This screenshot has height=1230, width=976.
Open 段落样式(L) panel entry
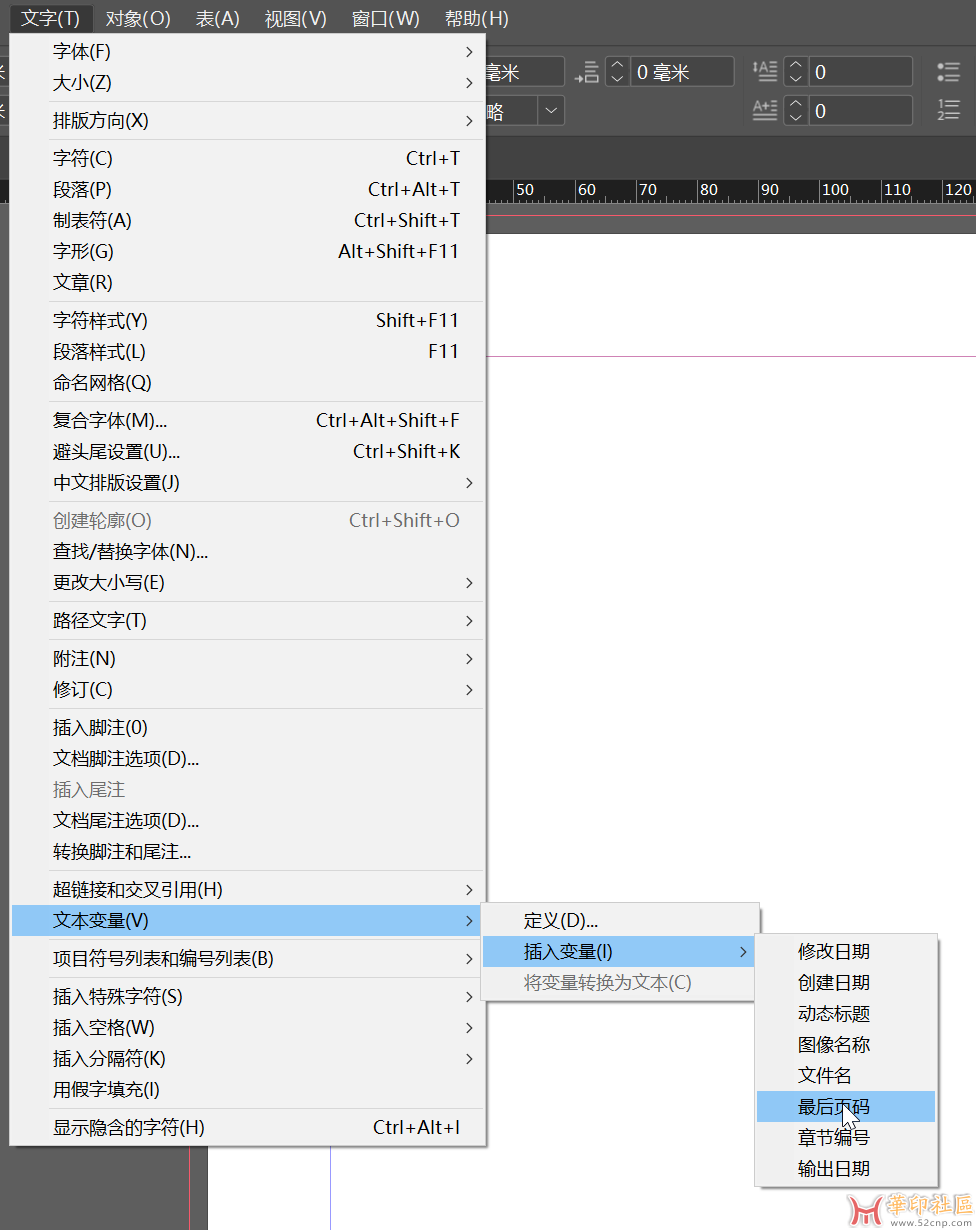pyautogui.click(x=248, y=352)
